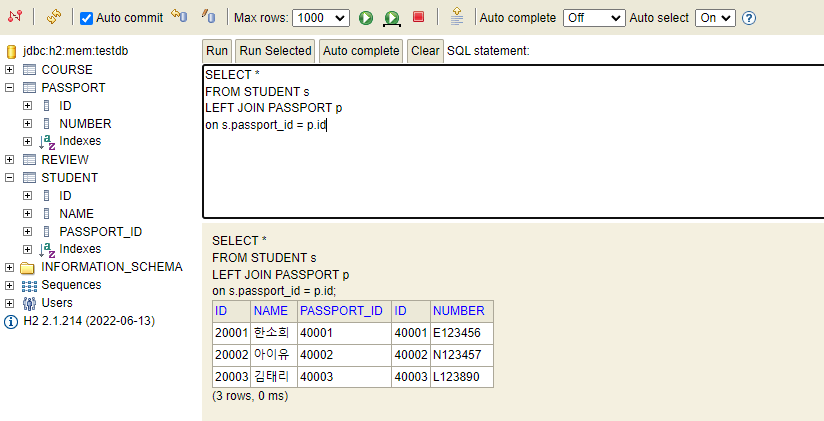Expand the NUMBER column node
This screenshot has height=421, width=824.
pyautogui.click(x=27, y=124)
